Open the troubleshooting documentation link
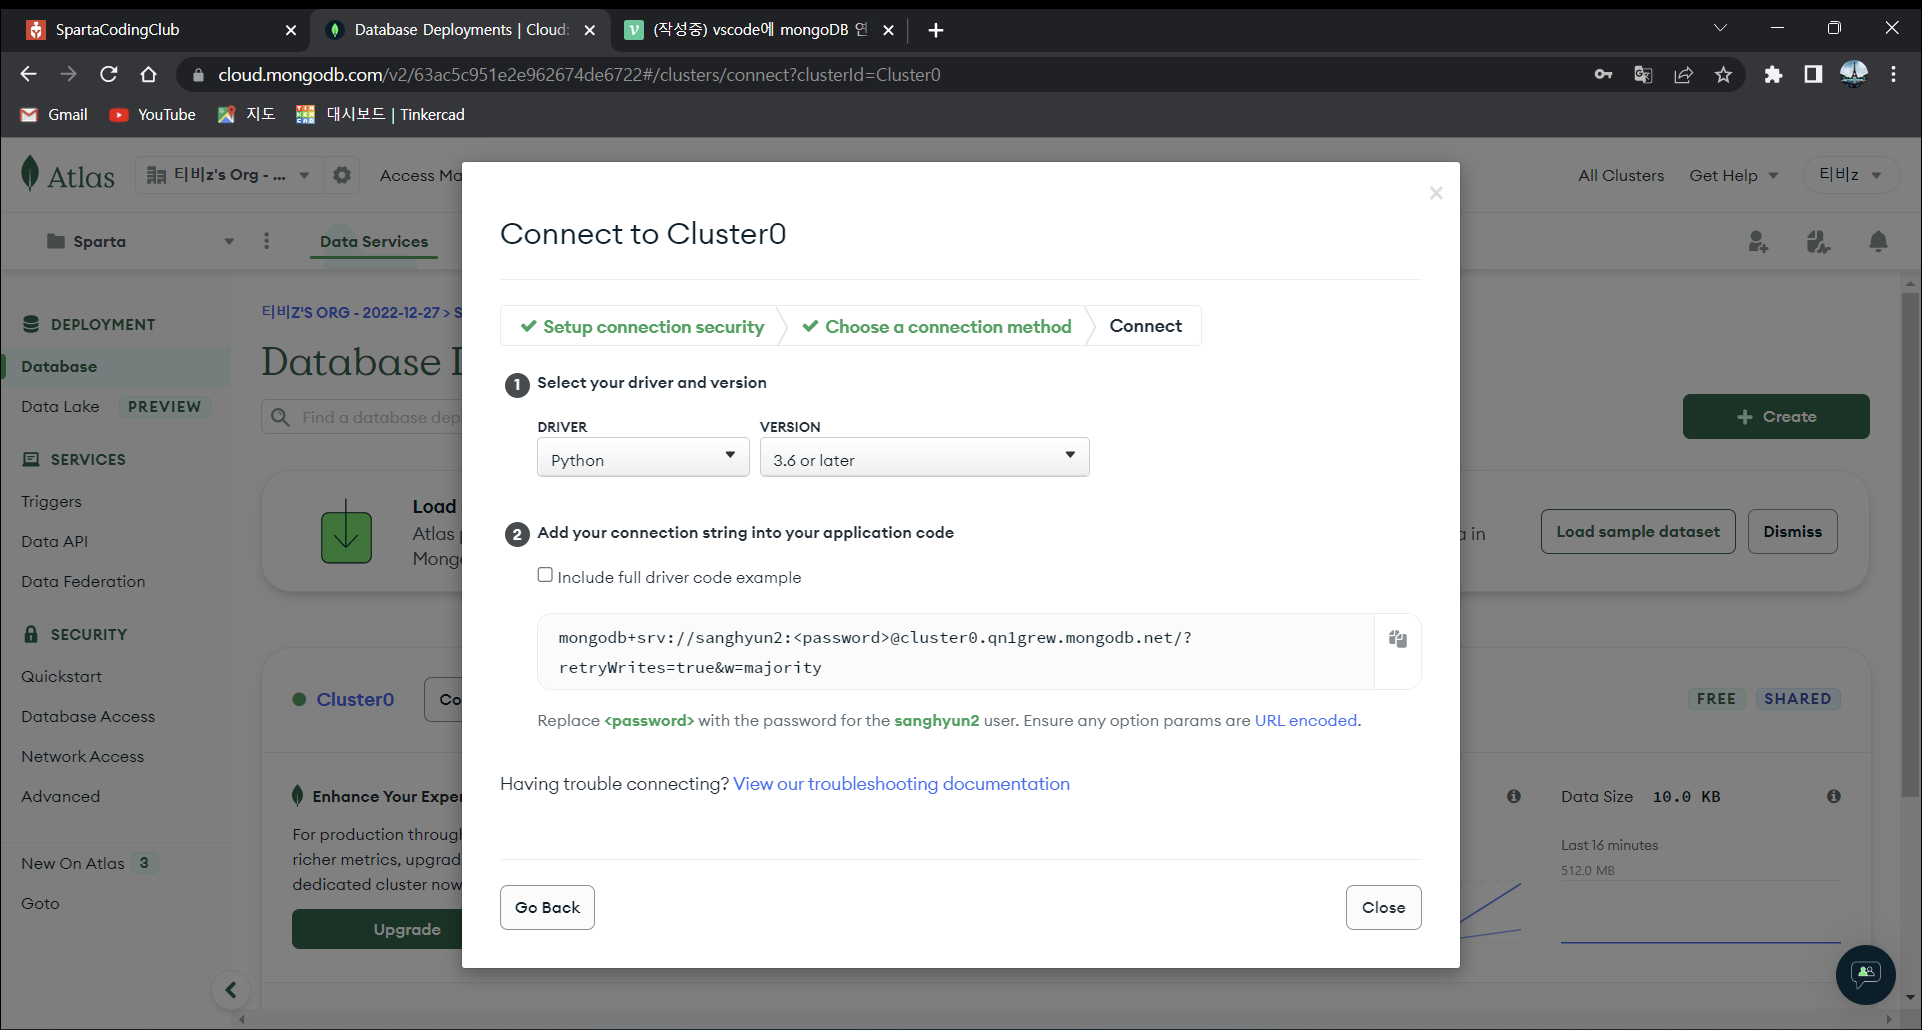Image resolution: width=1922 pixels, height=1030 pixels. [900, 784]
